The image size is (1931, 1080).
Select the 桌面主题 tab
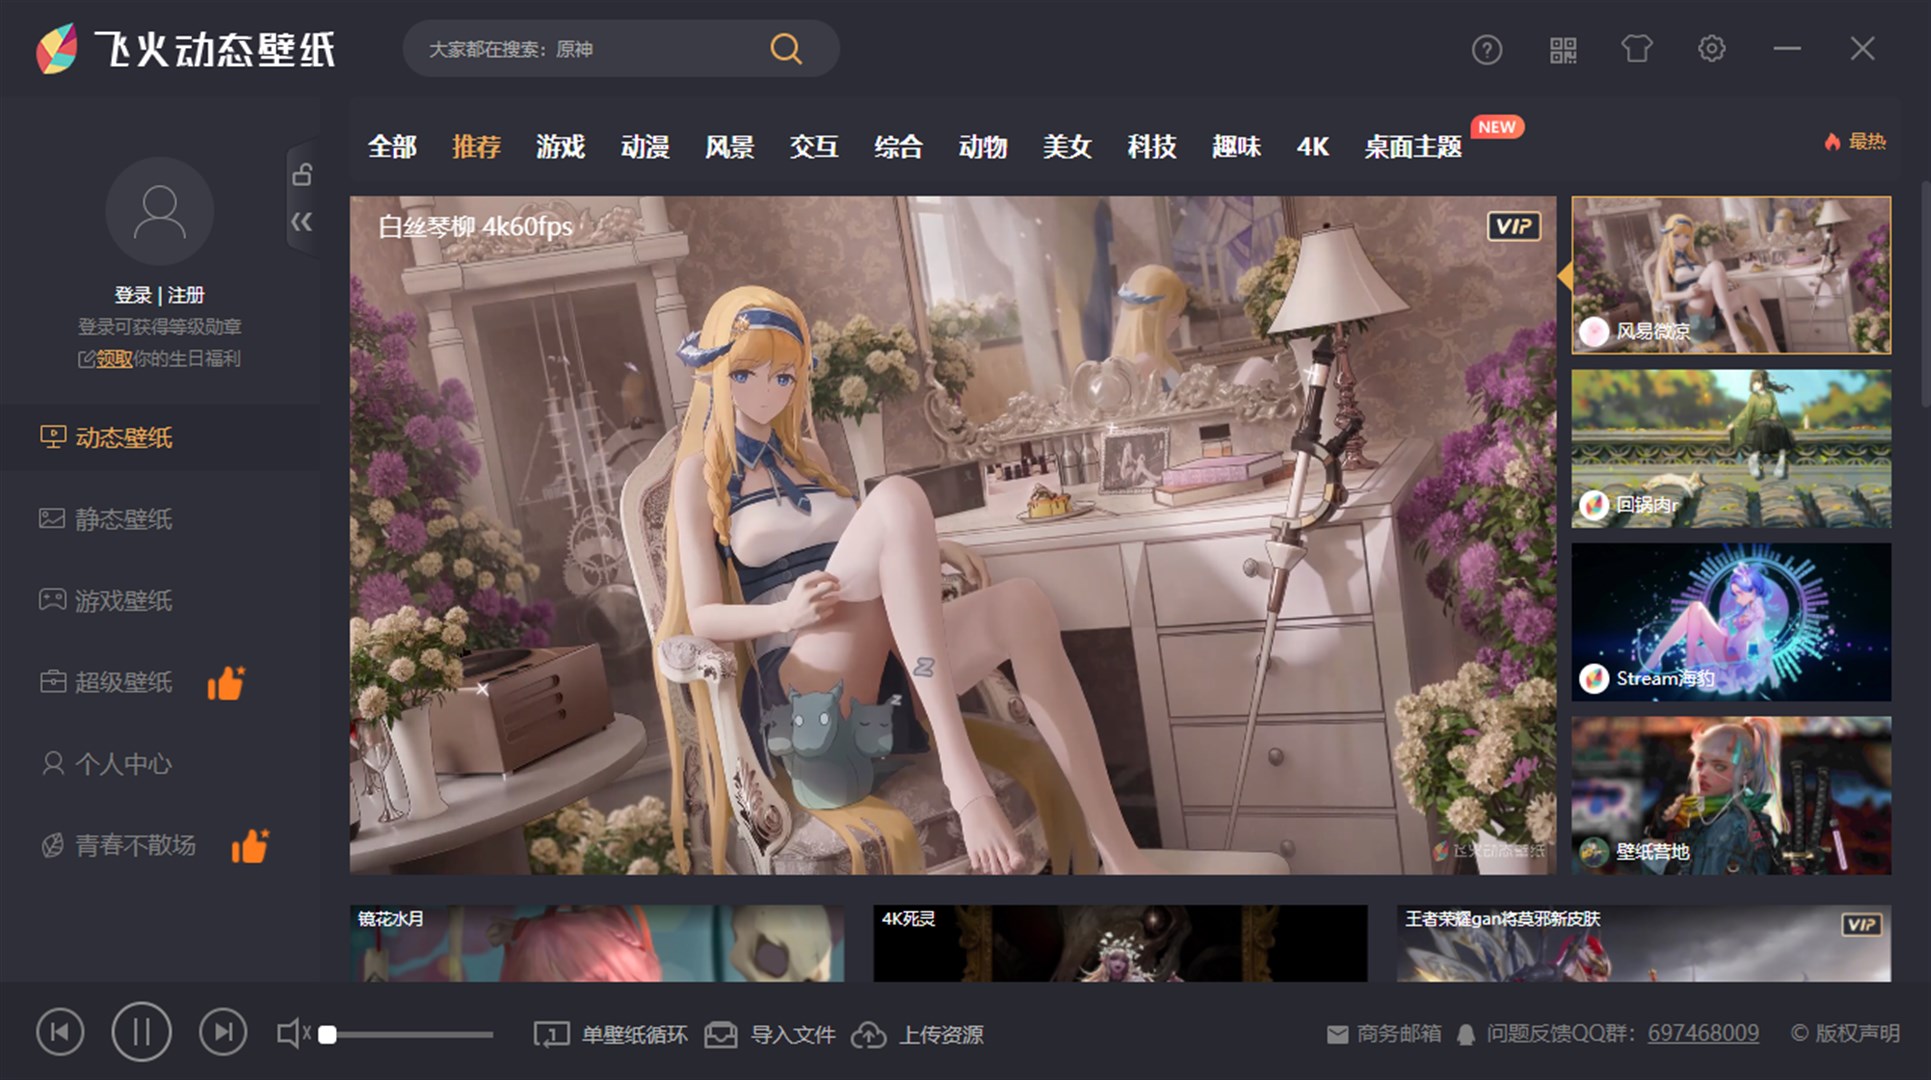click(x=1413, y=147)
